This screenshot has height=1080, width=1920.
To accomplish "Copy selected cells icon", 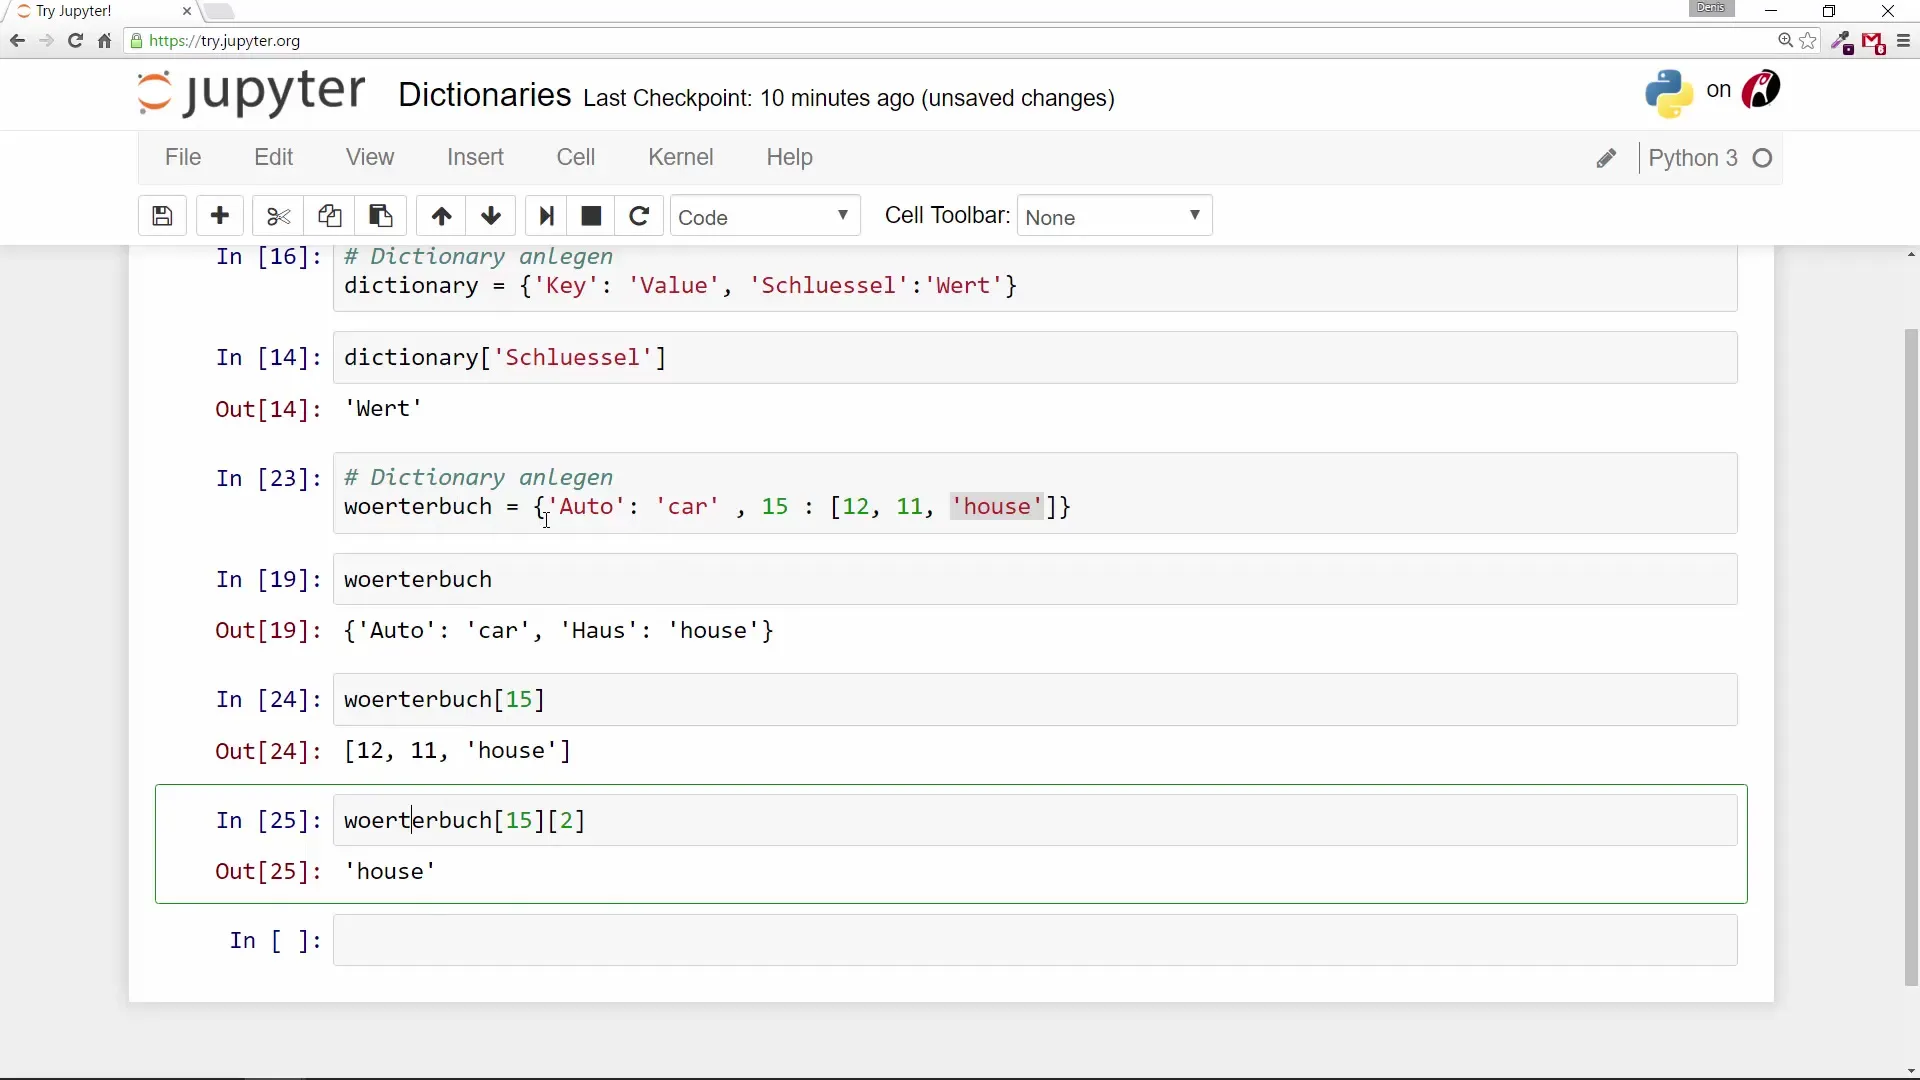I will pyautogui.click(x=329, y=216).
